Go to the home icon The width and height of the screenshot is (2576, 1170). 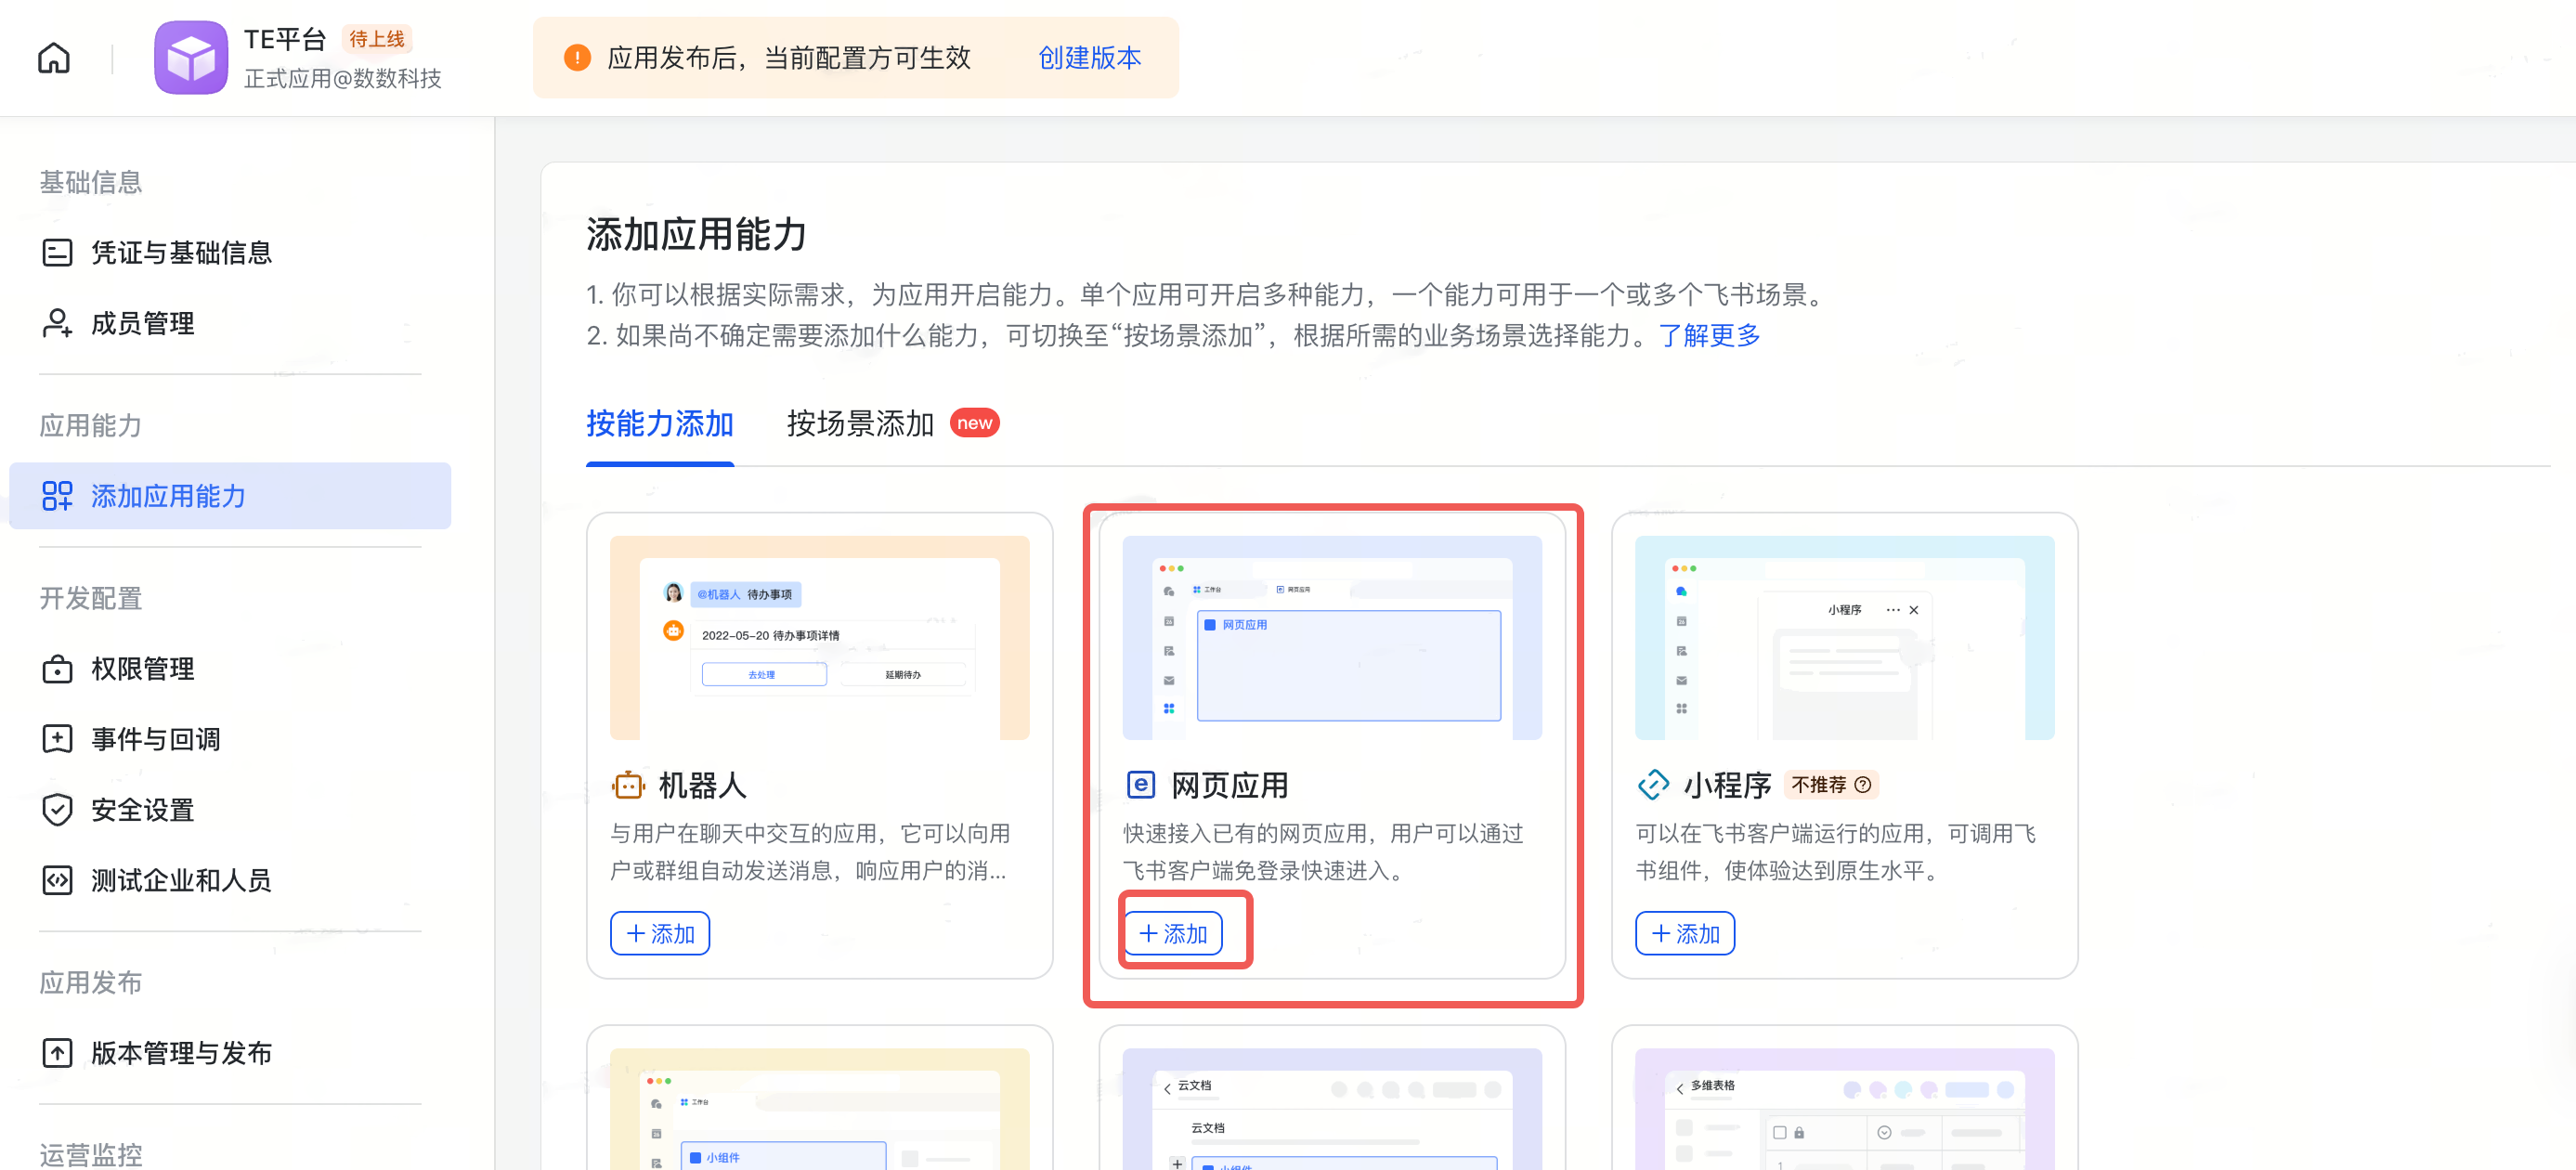point(54,58)
